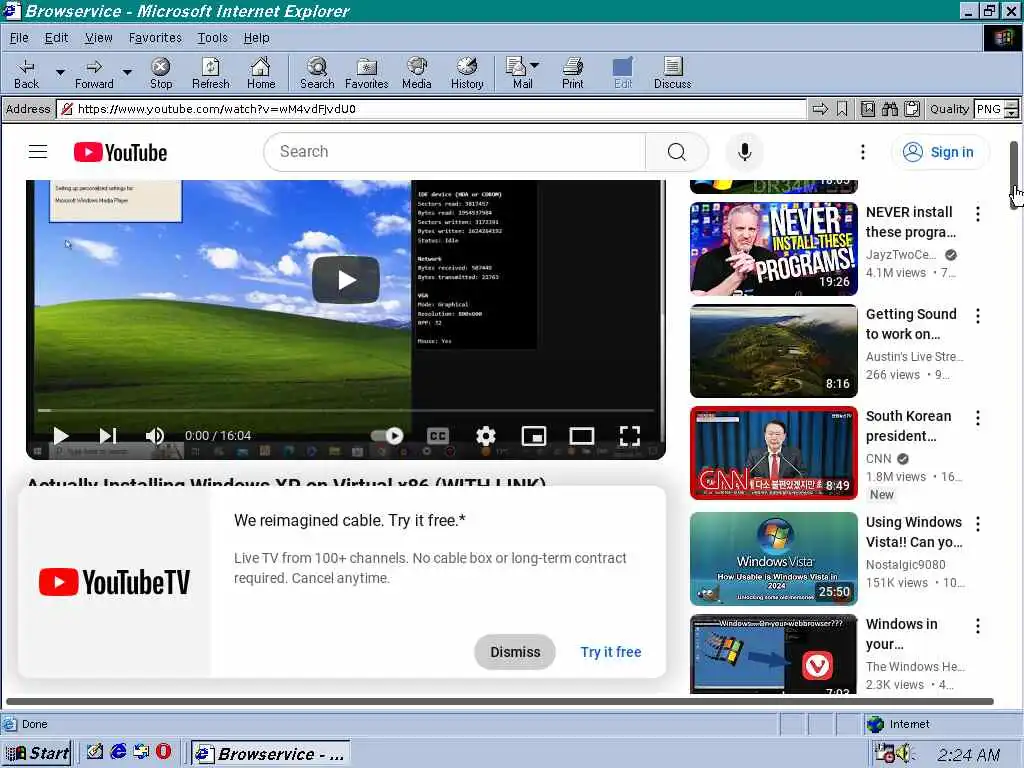
Task: Open the YouTube hamburger guide menu
Action: (x=38, y=152)
